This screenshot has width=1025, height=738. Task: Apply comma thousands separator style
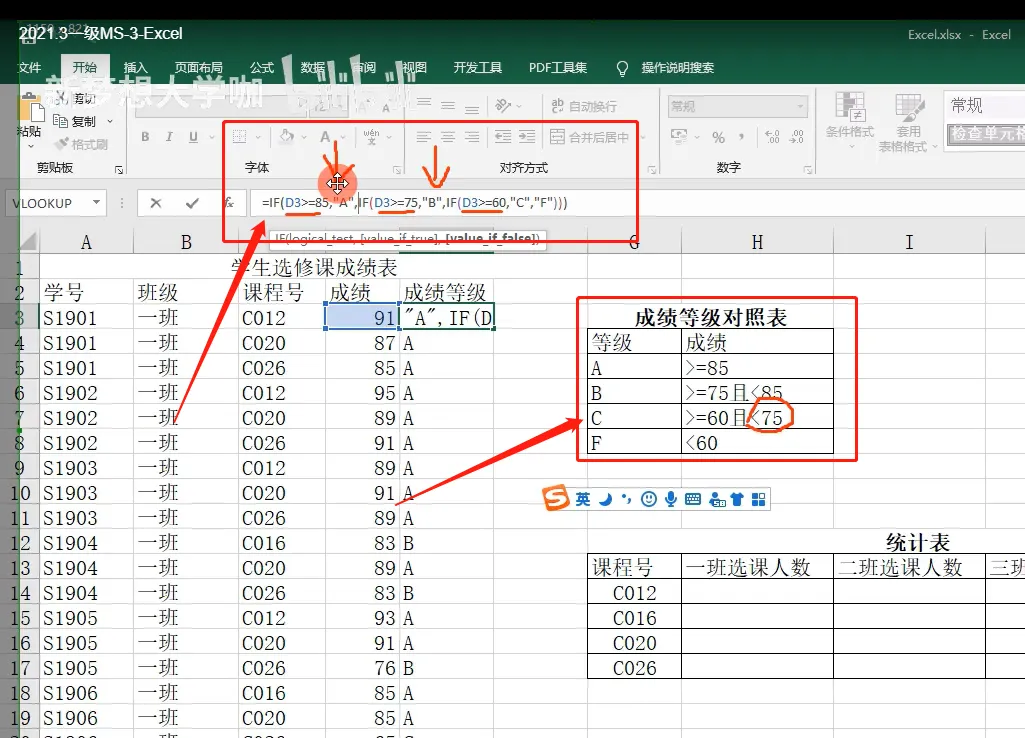(x=741, y=137)
